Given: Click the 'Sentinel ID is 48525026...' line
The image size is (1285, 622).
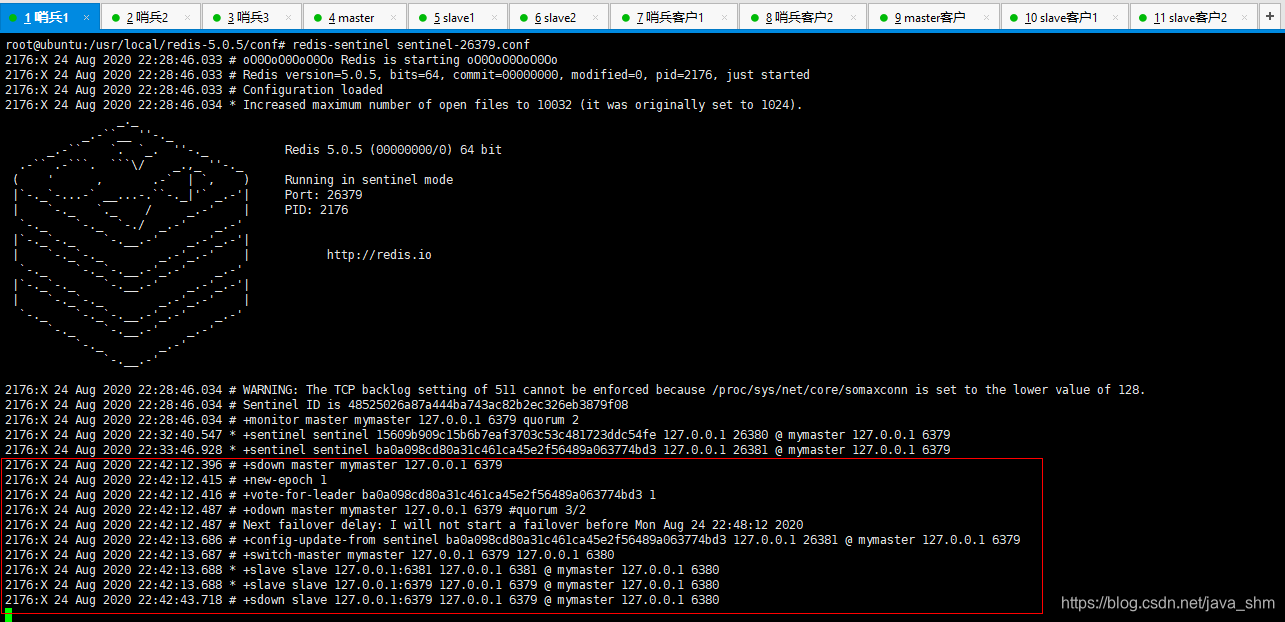Looking at the screenshot, I should coord(316,405).
